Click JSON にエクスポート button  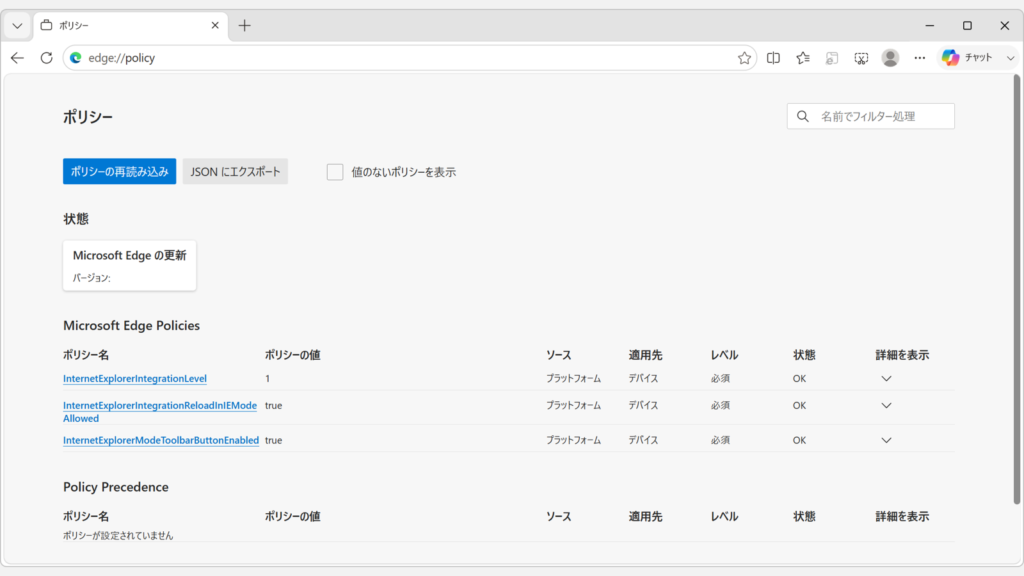[235, 171]
